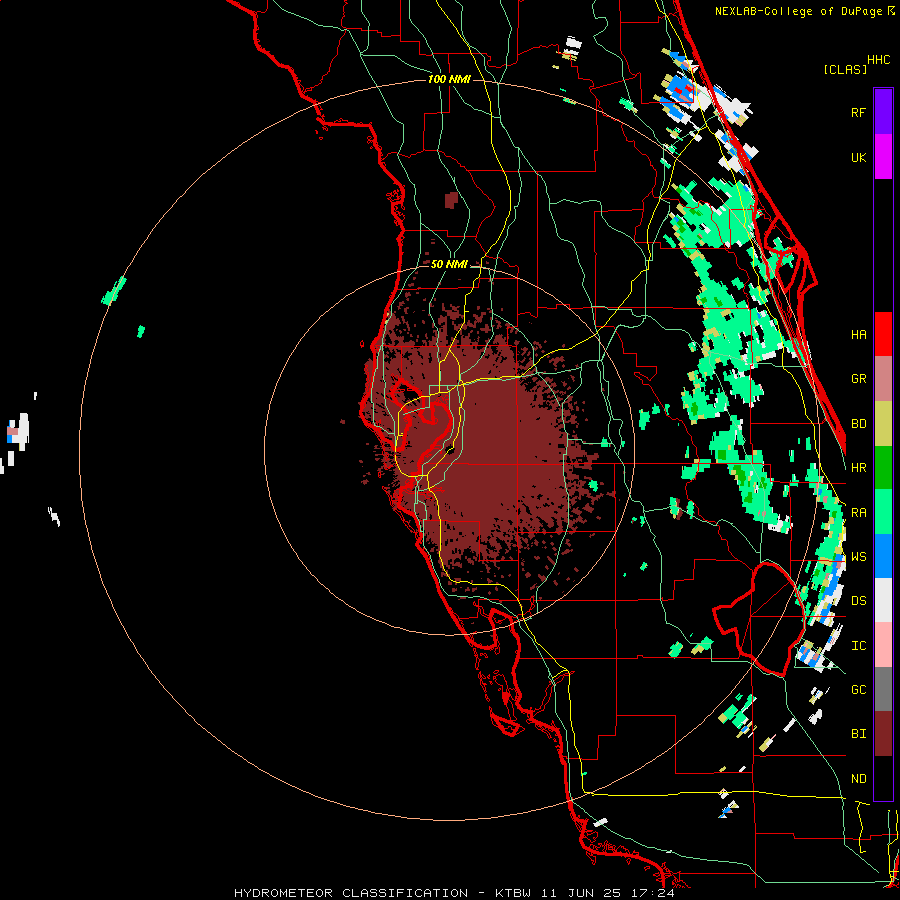900x900 pixels.
Task: Click the HA red legend swatch
Action: tap(883, 334)
